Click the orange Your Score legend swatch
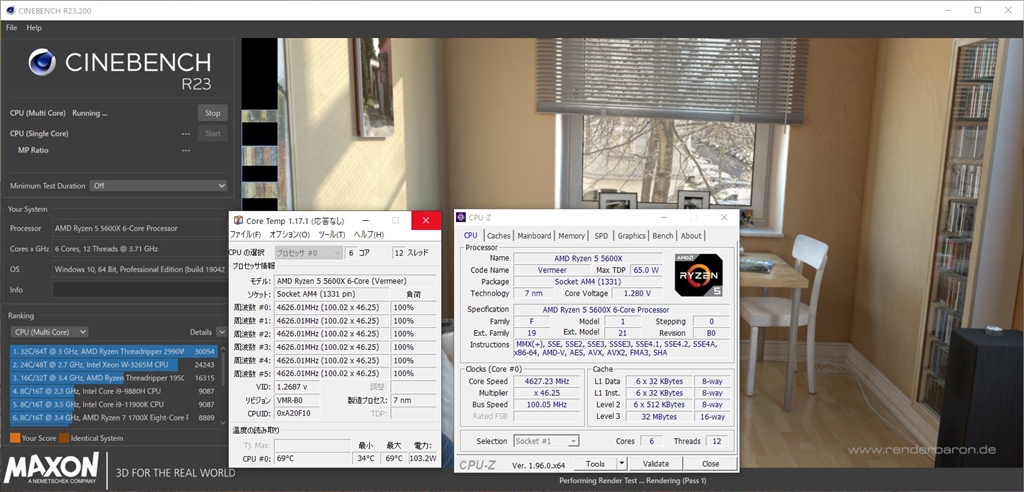 click(x=14, y=438)
